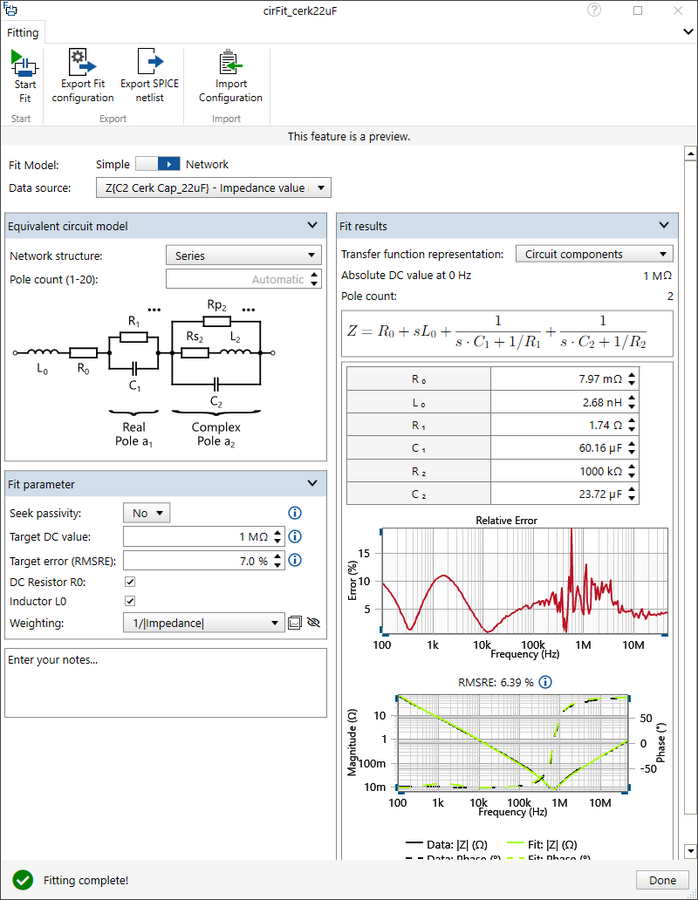Click the Relative Error chart
698x900 pixels.
[x=525, y=581]
